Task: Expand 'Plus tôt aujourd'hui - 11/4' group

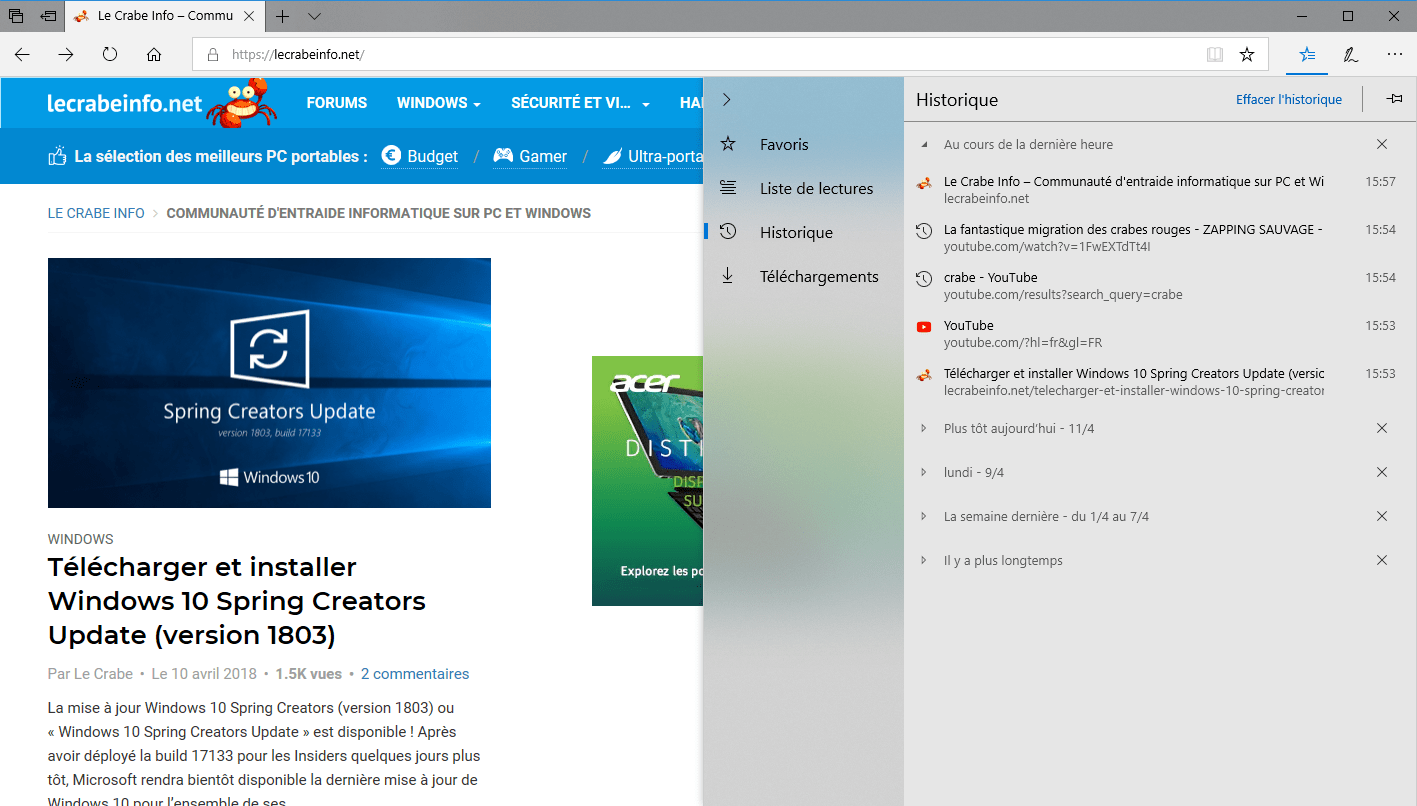Action: click(924, 428)
